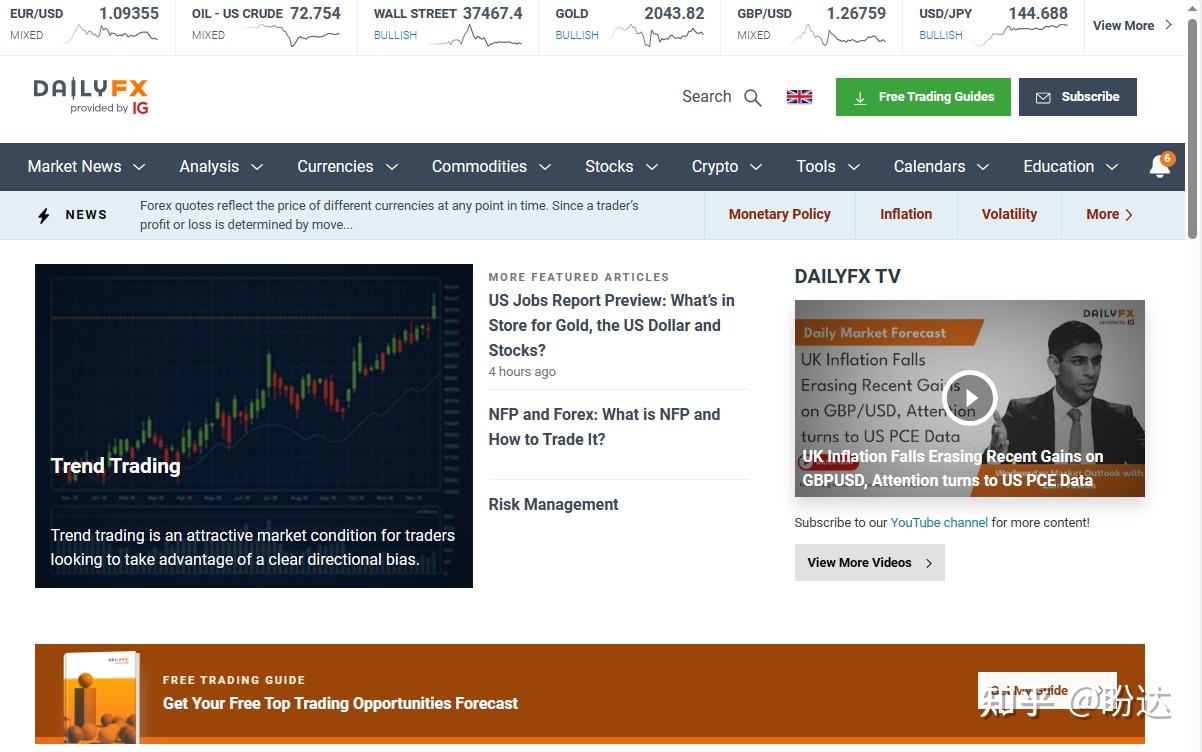1202x752 pixels.
Task: Click the USD/JPY price 144.688
Action: tap(1038, 14)
